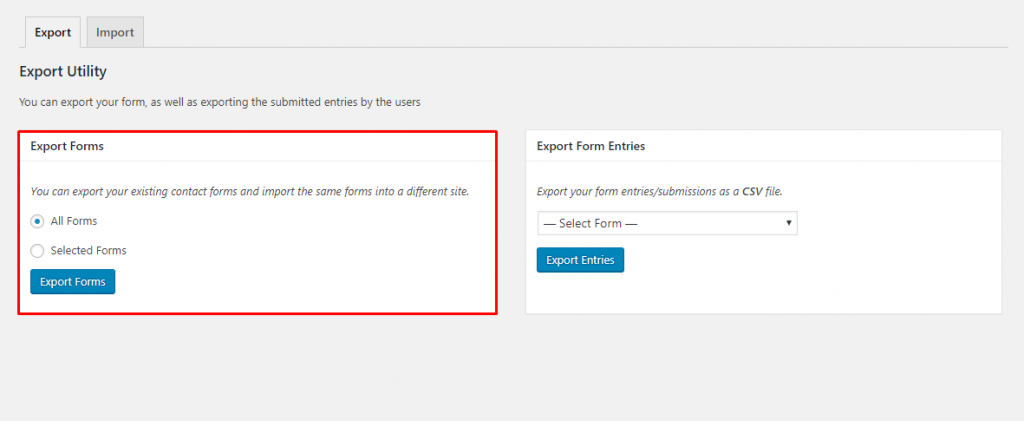1024x421 pixels.
Task: Open the Export tab
Action: [x=53, y=32]
